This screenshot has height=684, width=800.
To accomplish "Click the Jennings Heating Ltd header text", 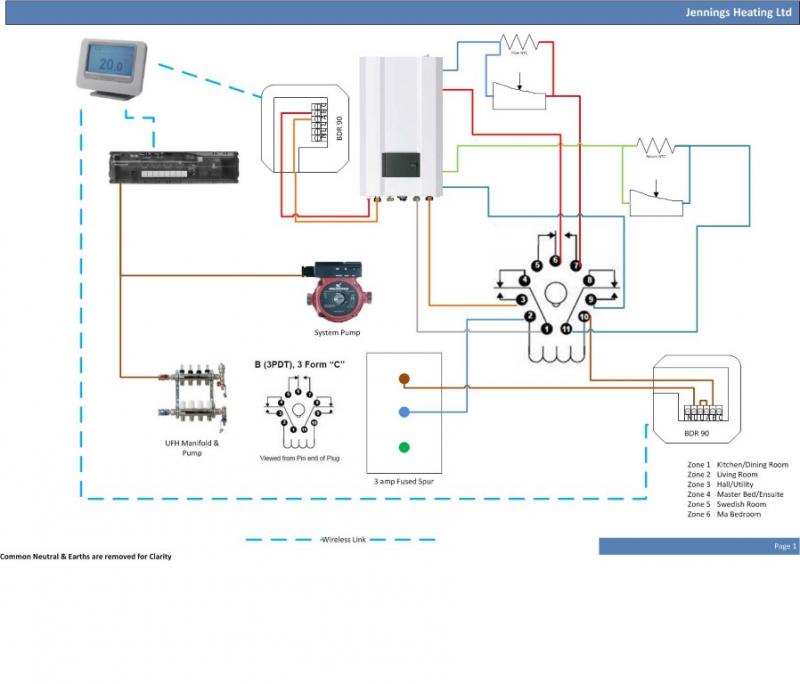I will [x=738, y=13].
